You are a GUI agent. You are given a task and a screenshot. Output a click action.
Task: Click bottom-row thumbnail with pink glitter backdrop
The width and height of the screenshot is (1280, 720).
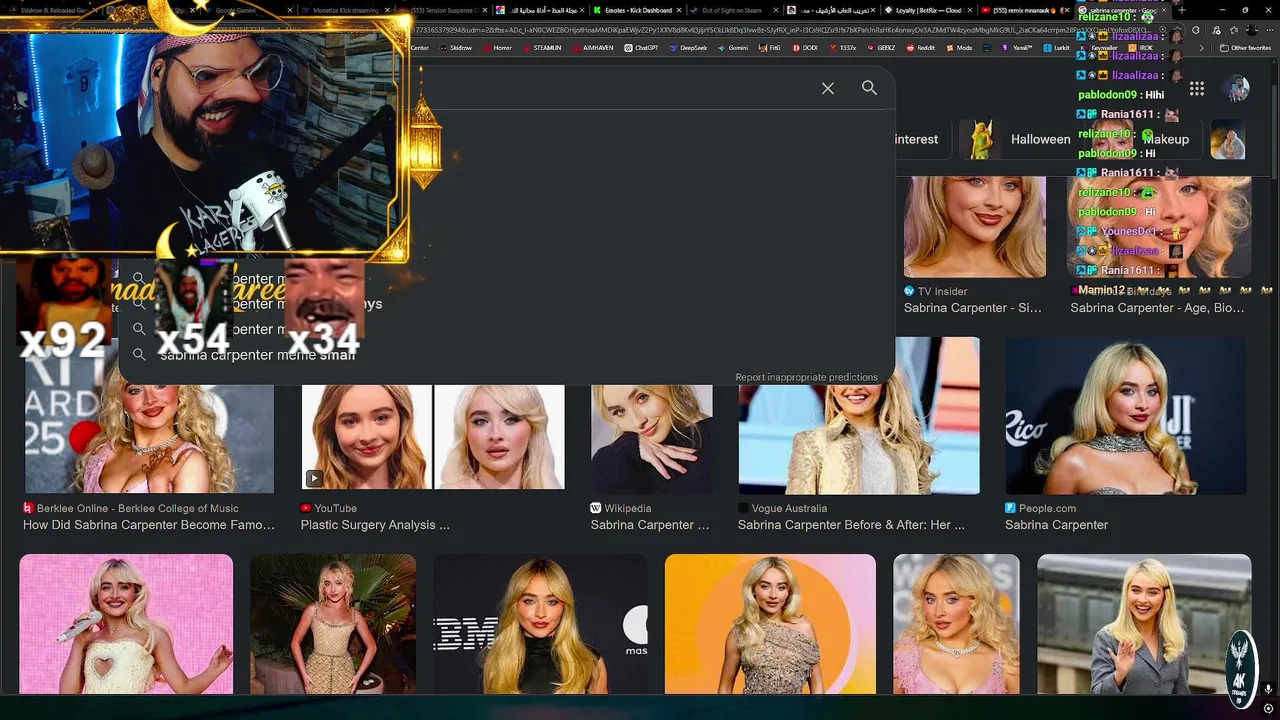(126, 624)
